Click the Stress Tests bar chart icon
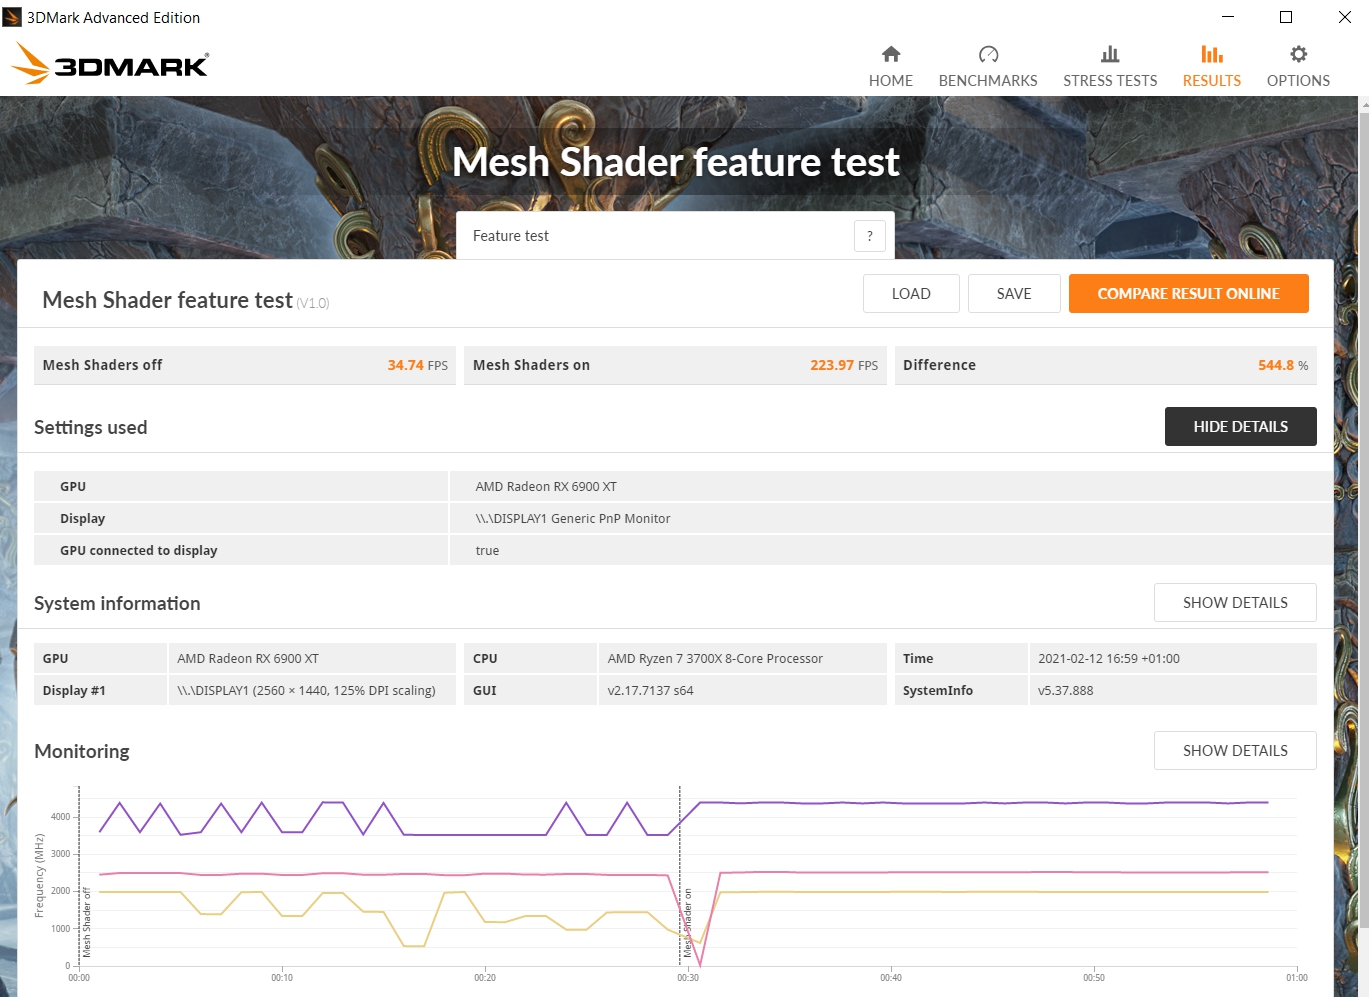This screenshot has width=1369, height=997. point(1110,54)
